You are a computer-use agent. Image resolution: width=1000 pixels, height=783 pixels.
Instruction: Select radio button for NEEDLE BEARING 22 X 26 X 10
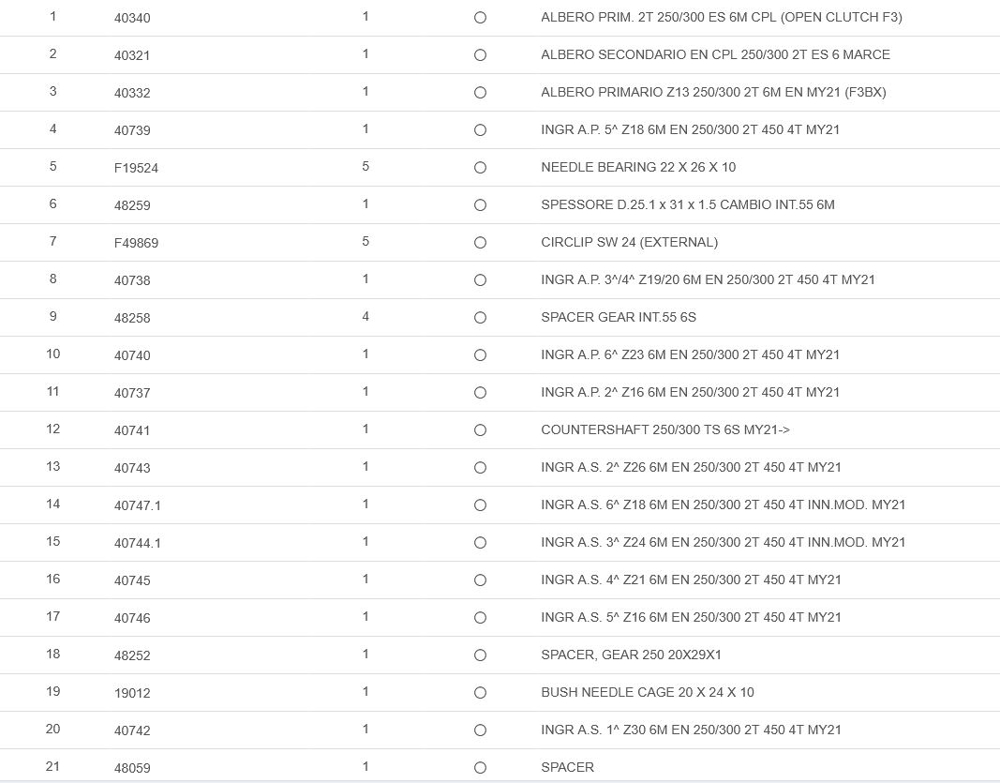480,168
